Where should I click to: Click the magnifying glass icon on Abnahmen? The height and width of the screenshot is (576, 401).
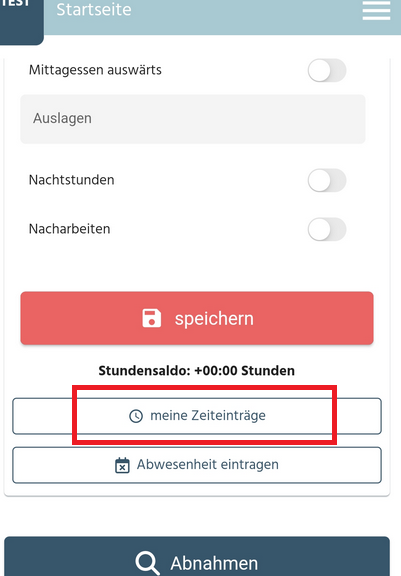coord(148,563)
